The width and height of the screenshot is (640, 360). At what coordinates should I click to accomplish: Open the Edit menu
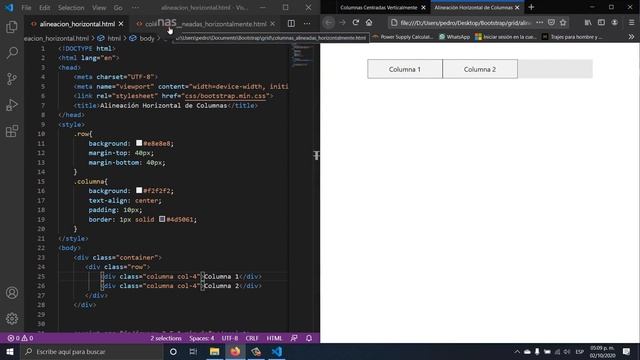click(44, 8)
